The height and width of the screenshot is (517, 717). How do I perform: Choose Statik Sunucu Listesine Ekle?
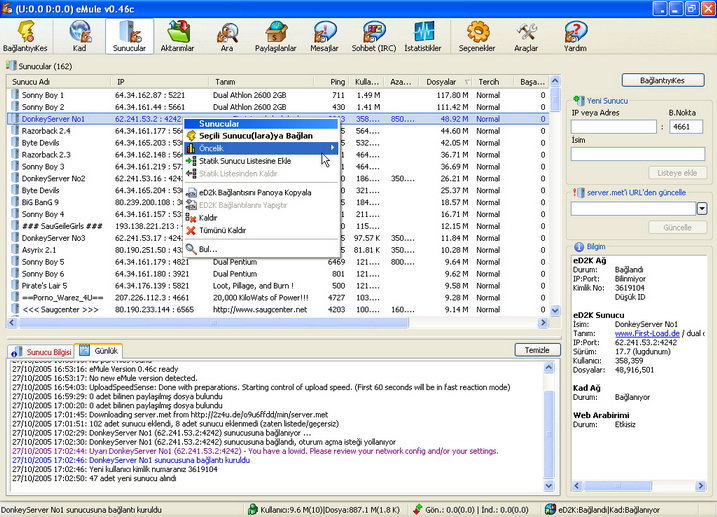pyautogui.click(x=261, y=161)
